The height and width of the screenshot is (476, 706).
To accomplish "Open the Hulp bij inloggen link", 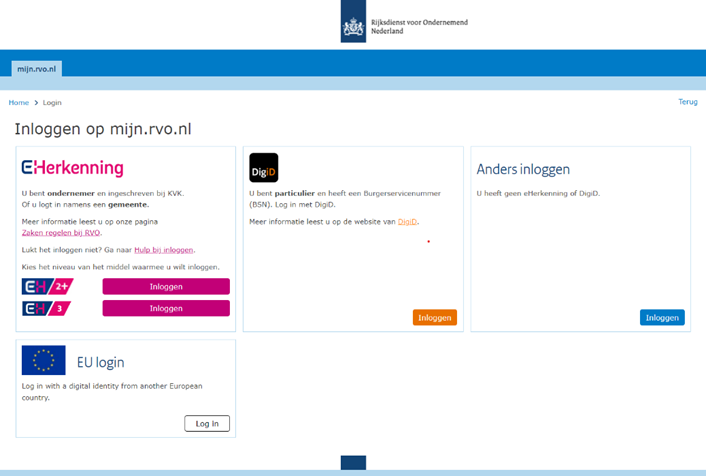I will 164,250.
